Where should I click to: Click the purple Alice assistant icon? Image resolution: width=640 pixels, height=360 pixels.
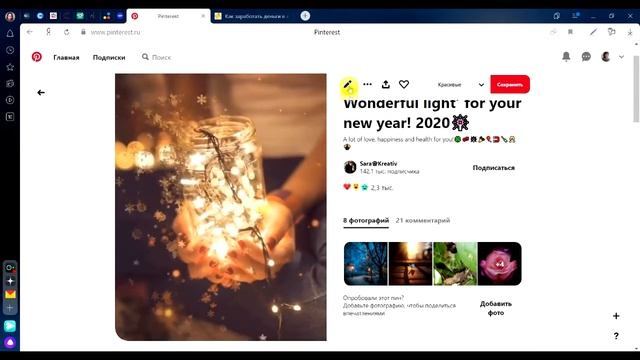[10, 342]
